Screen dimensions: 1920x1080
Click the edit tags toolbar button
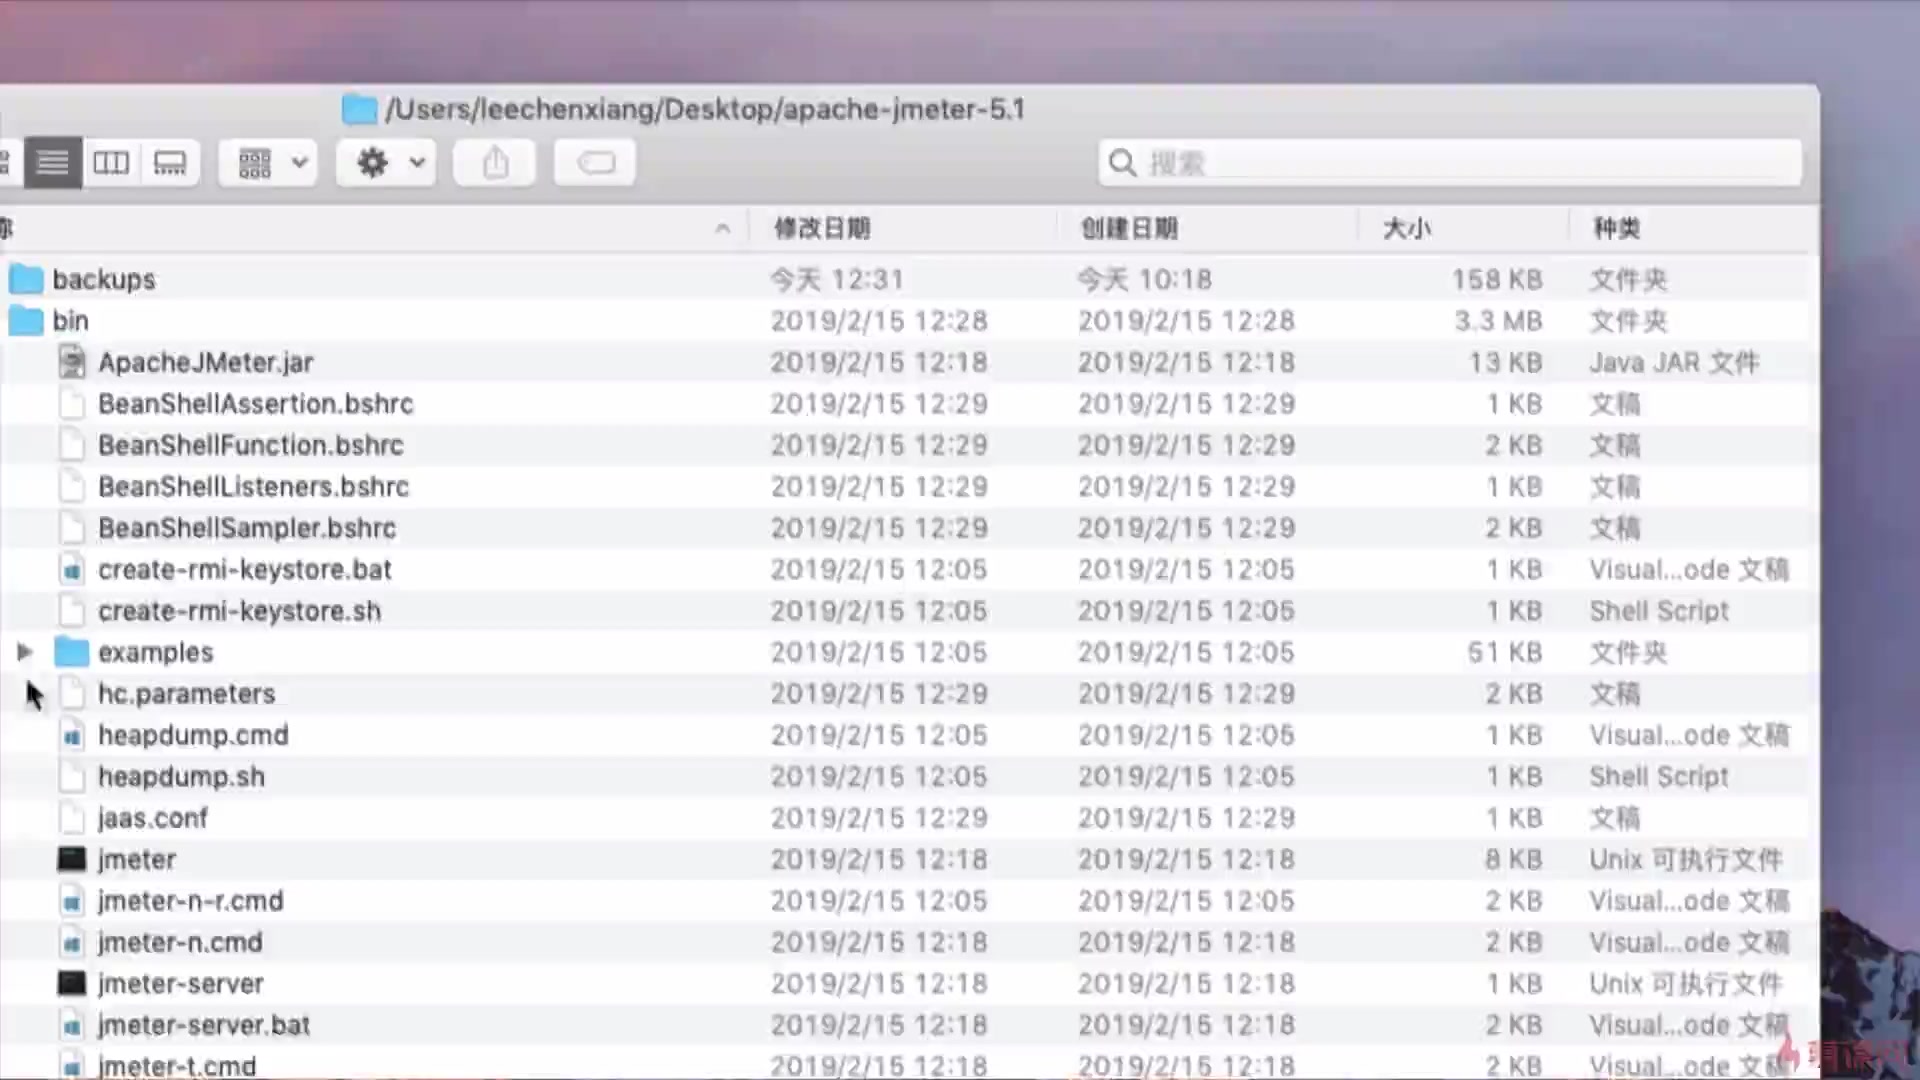pos(596,163)
